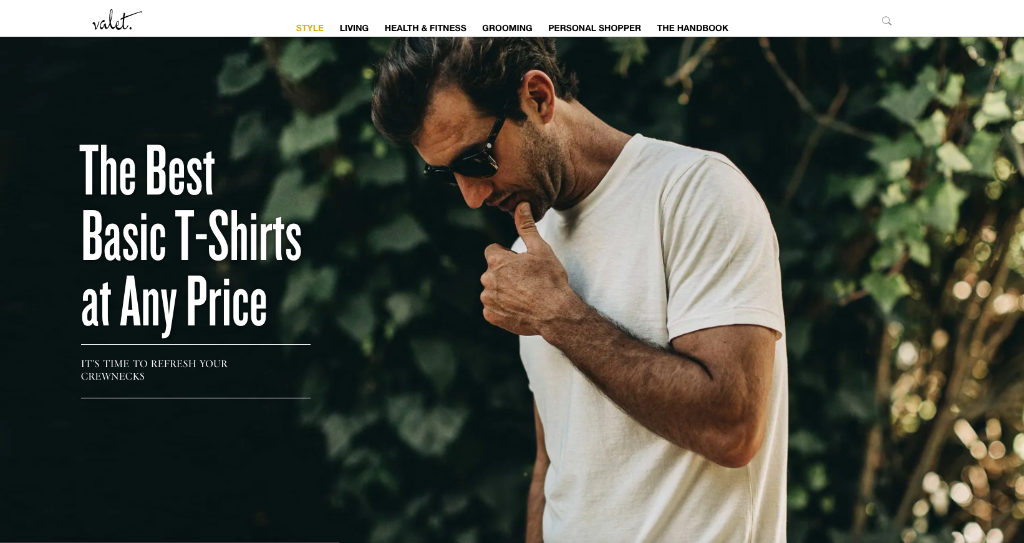Open the search magnifier icon
Screen dimensions: 1024x543
886,21
